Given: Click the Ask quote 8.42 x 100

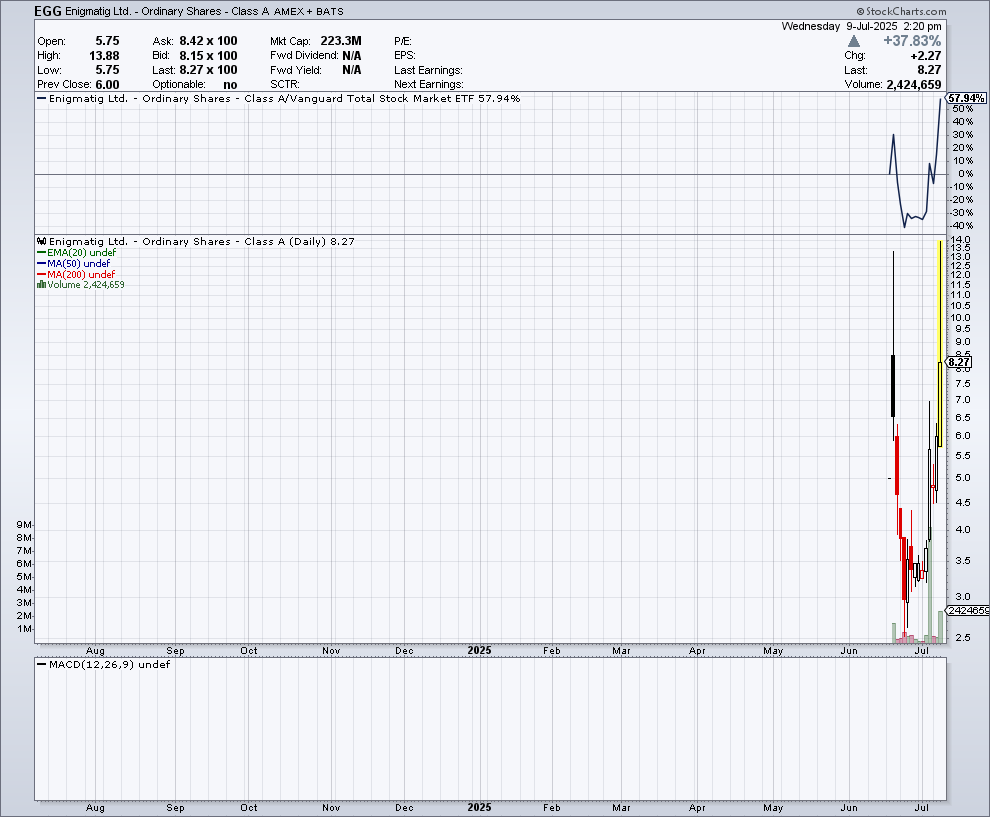Looking at the screenshot, I should [208, 41].
